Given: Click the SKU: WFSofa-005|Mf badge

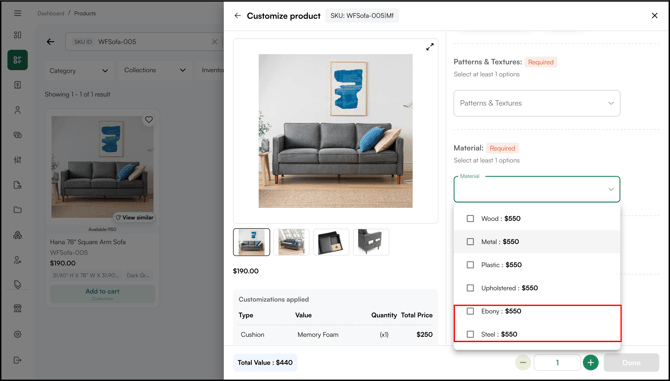Looking at the screenshot, I should pyautogui.click(x=362, y=16).
